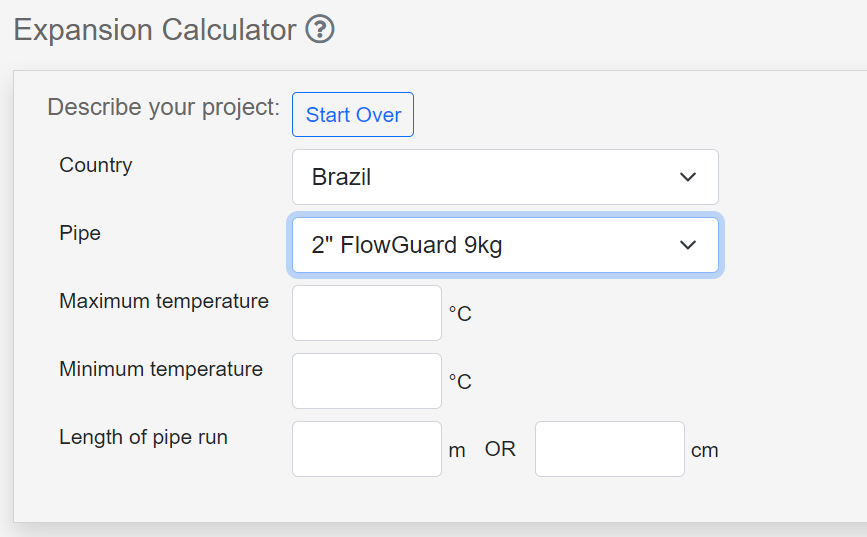867x537 pixels.
Task: Click the Country field label
Action: point(96,165)
